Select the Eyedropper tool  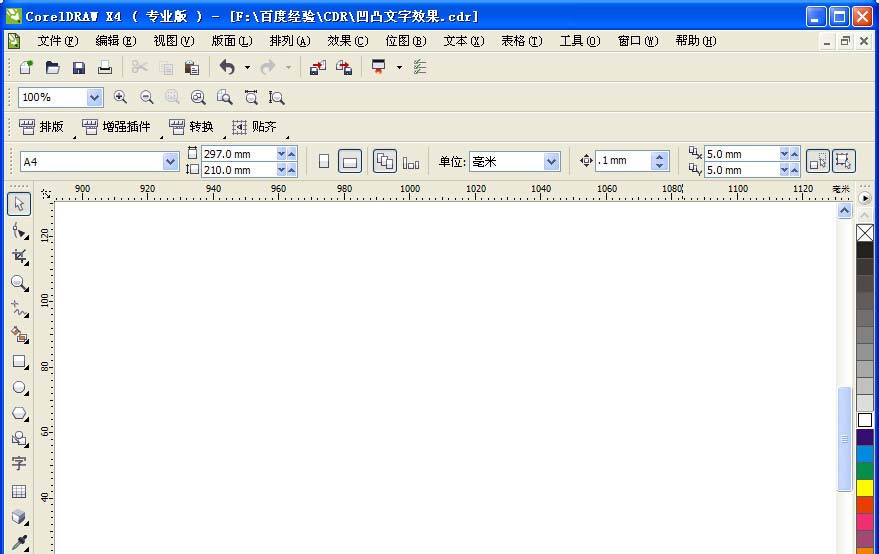pyautogui.click(x=19, y=542)
